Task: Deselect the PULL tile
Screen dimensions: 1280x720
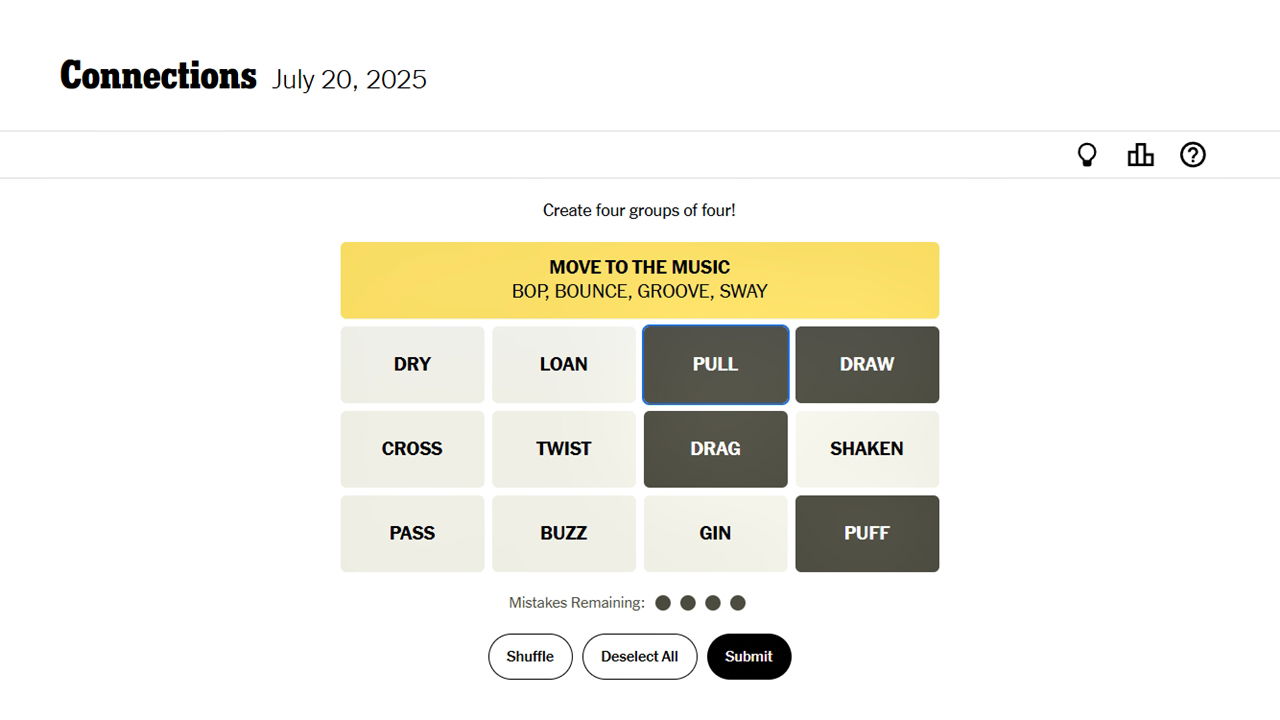Action: [715, 364]
